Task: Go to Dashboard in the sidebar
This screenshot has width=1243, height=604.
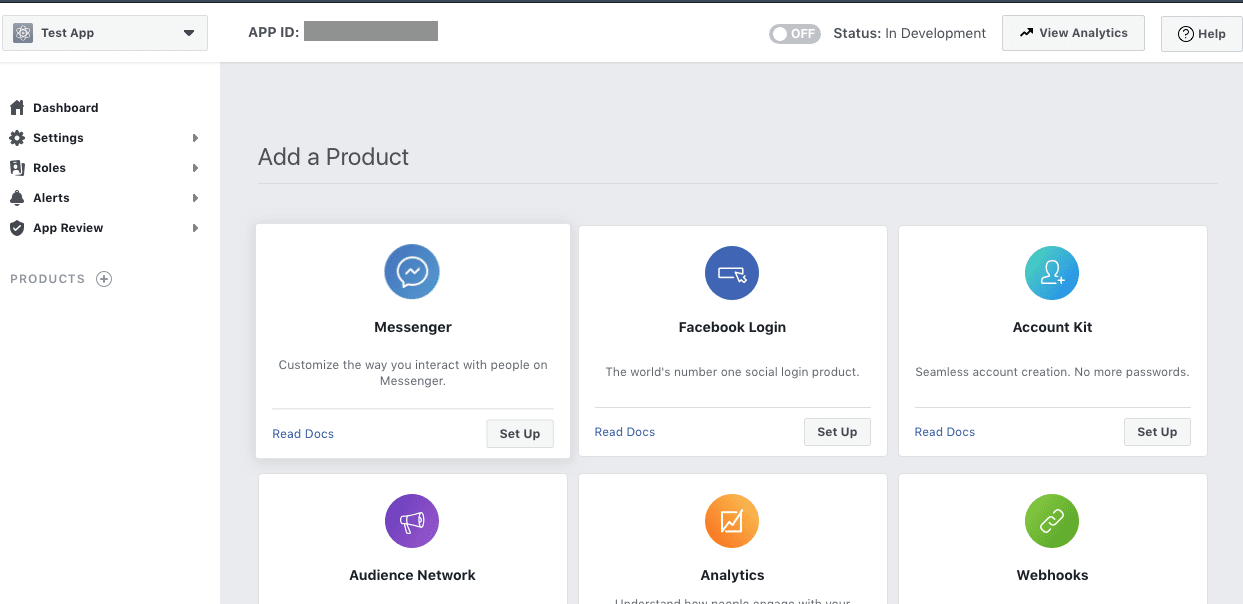Action: click(65, 108)
